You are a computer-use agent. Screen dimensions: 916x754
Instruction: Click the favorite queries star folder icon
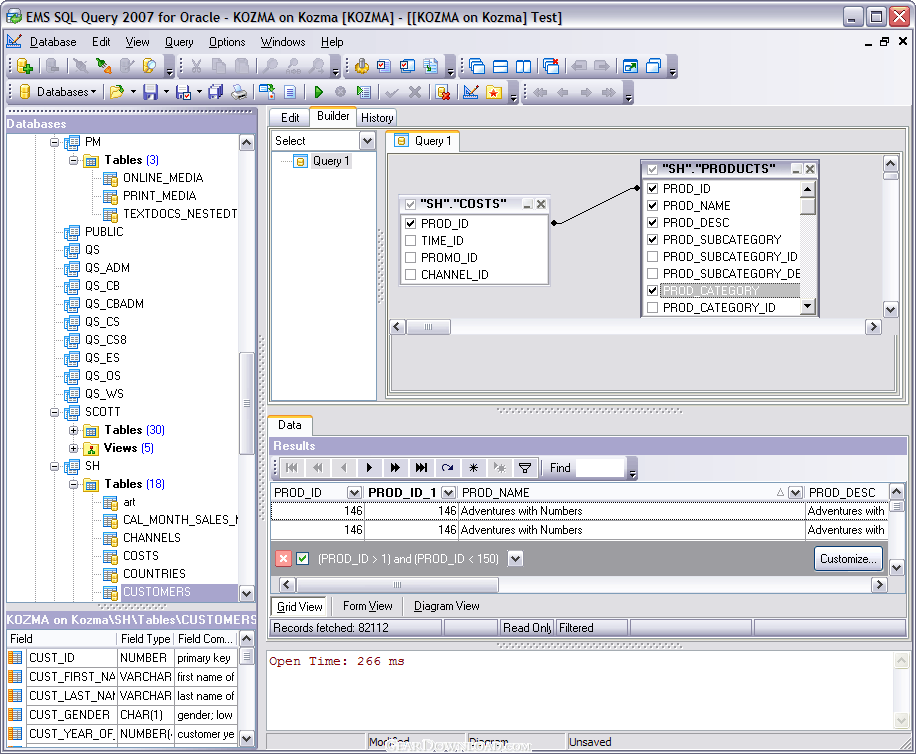[x=494, y=92]
